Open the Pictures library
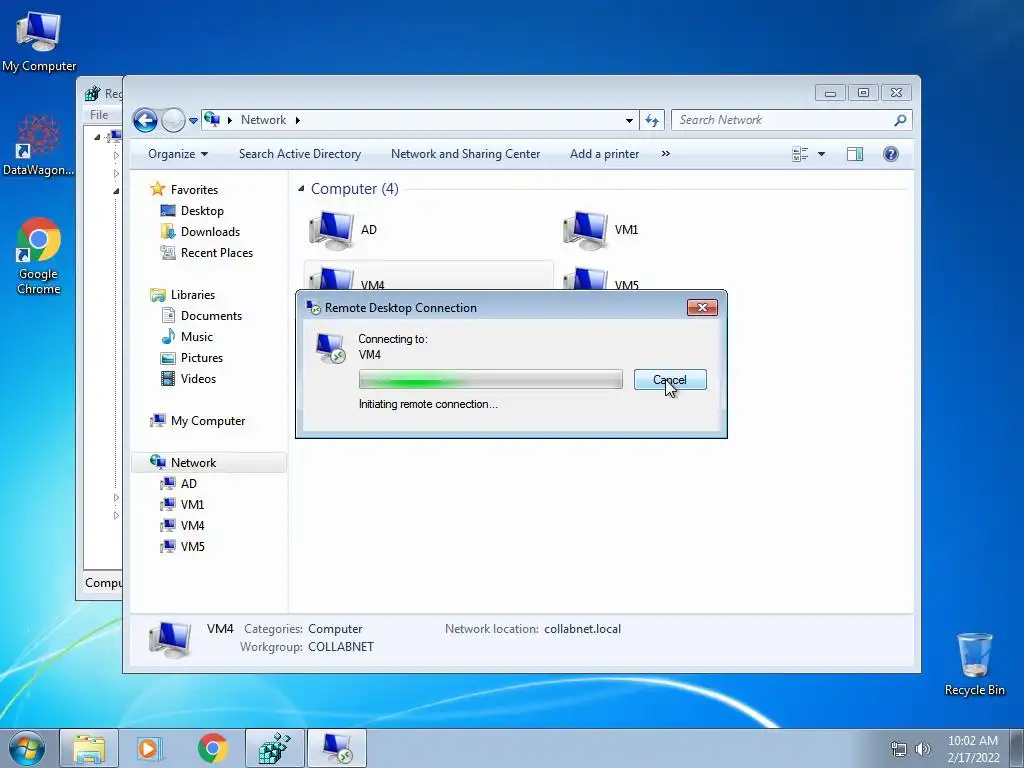This screenshot has width=1024, height=768. click(202, 358)
